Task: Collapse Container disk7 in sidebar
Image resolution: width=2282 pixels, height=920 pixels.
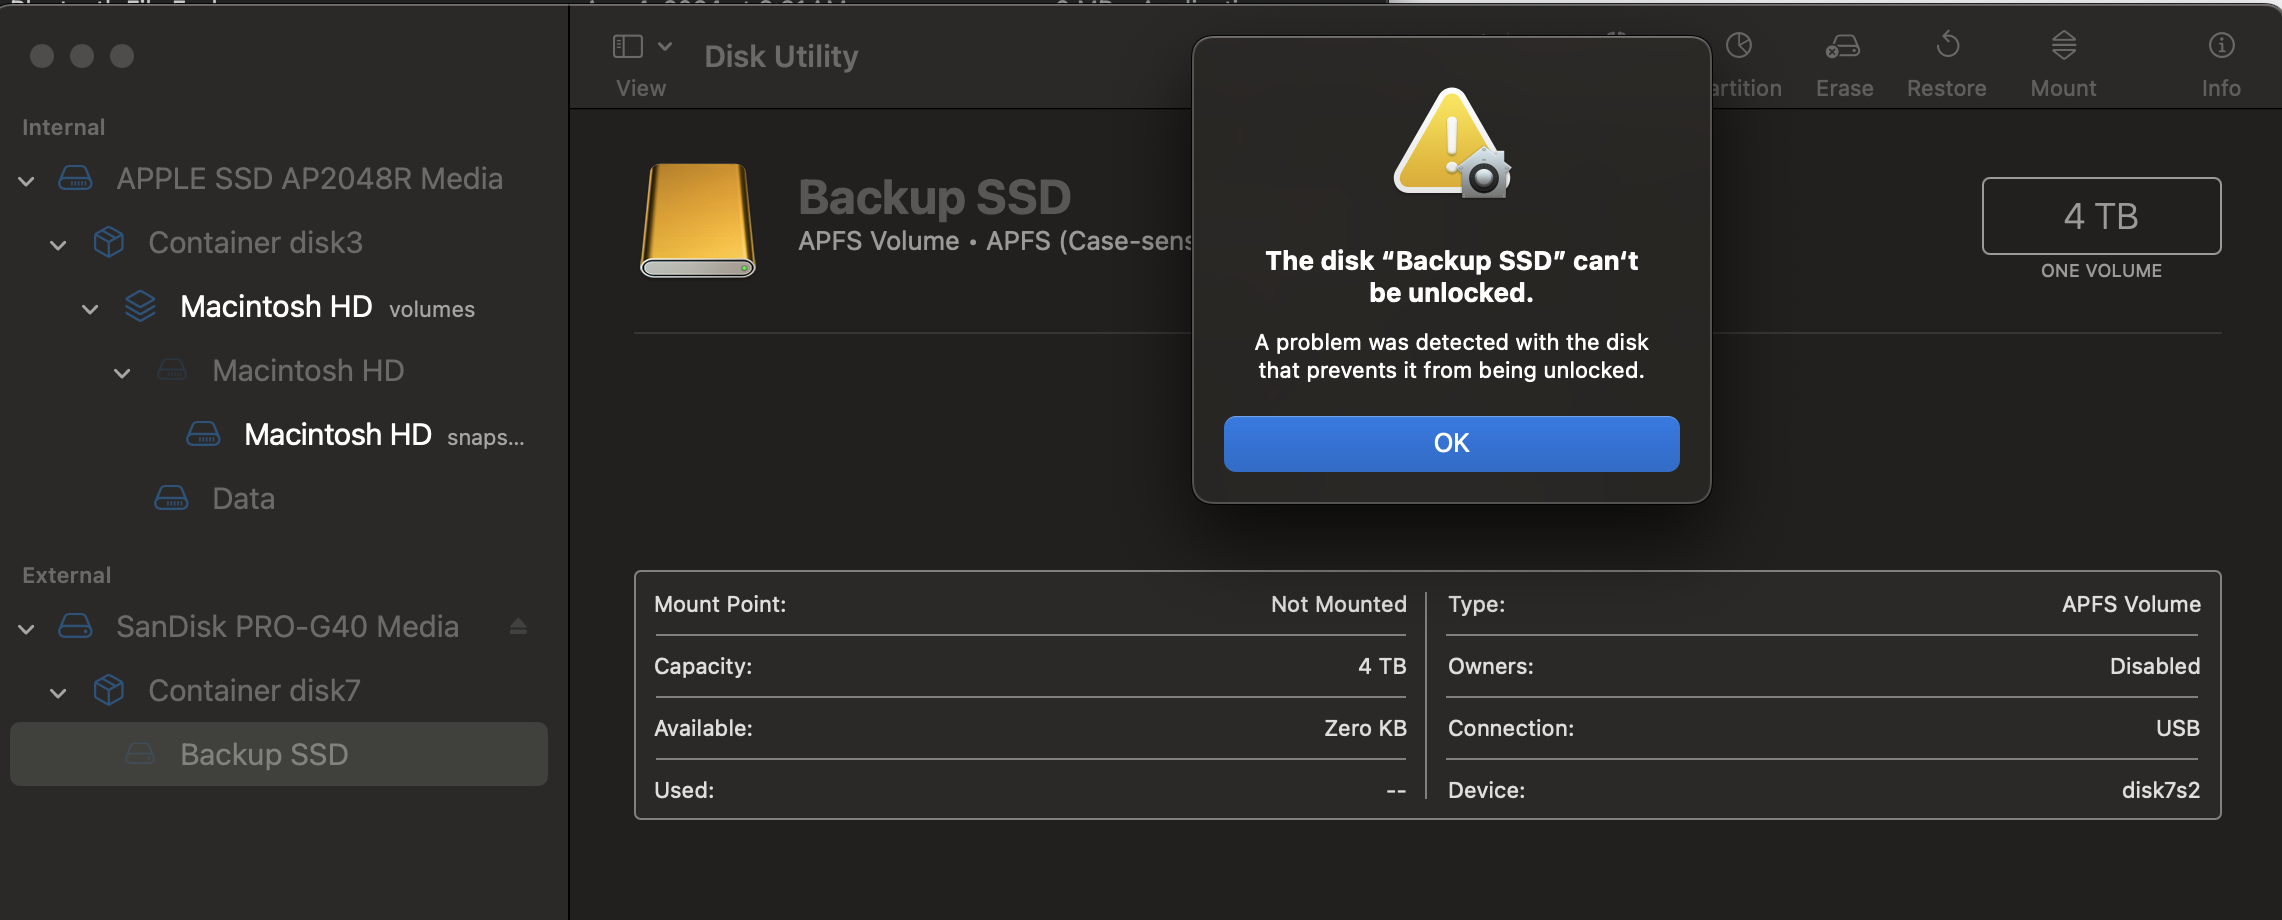Action: (x=59, y=693)
